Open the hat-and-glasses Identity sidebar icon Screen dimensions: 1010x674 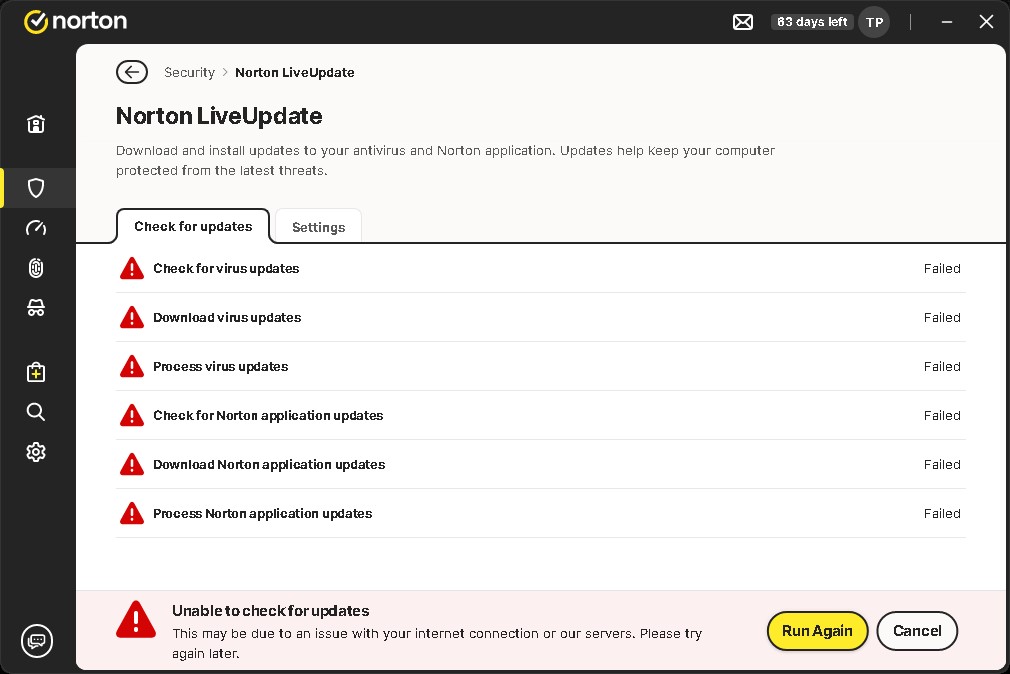pos(36,308)
